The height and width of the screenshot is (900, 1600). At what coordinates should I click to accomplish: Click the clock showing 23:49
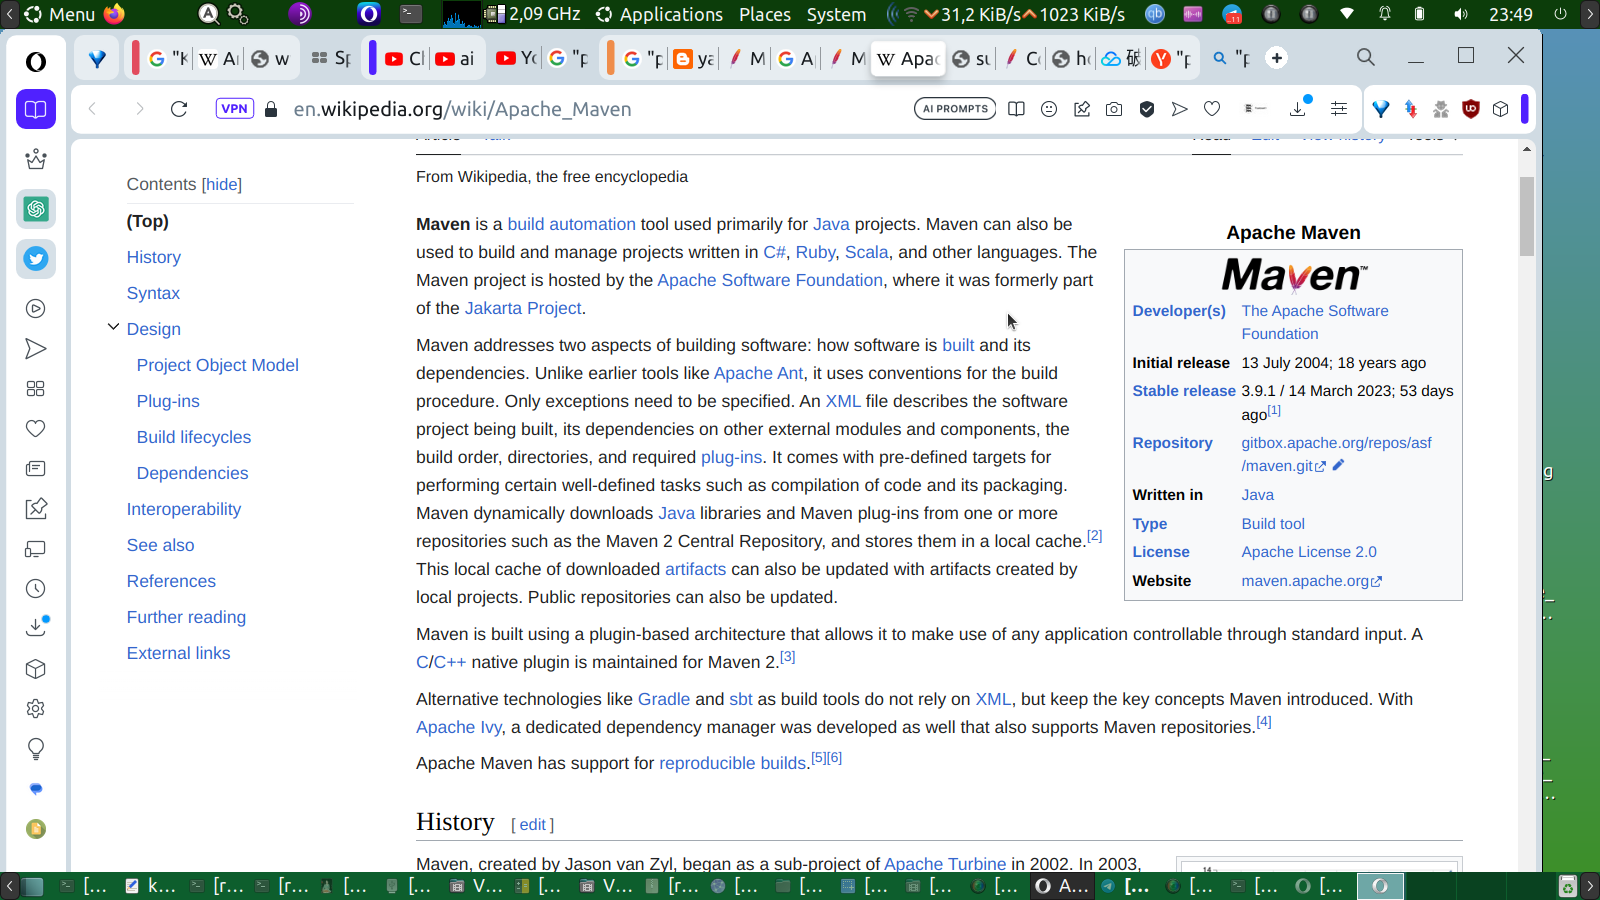1511,14
